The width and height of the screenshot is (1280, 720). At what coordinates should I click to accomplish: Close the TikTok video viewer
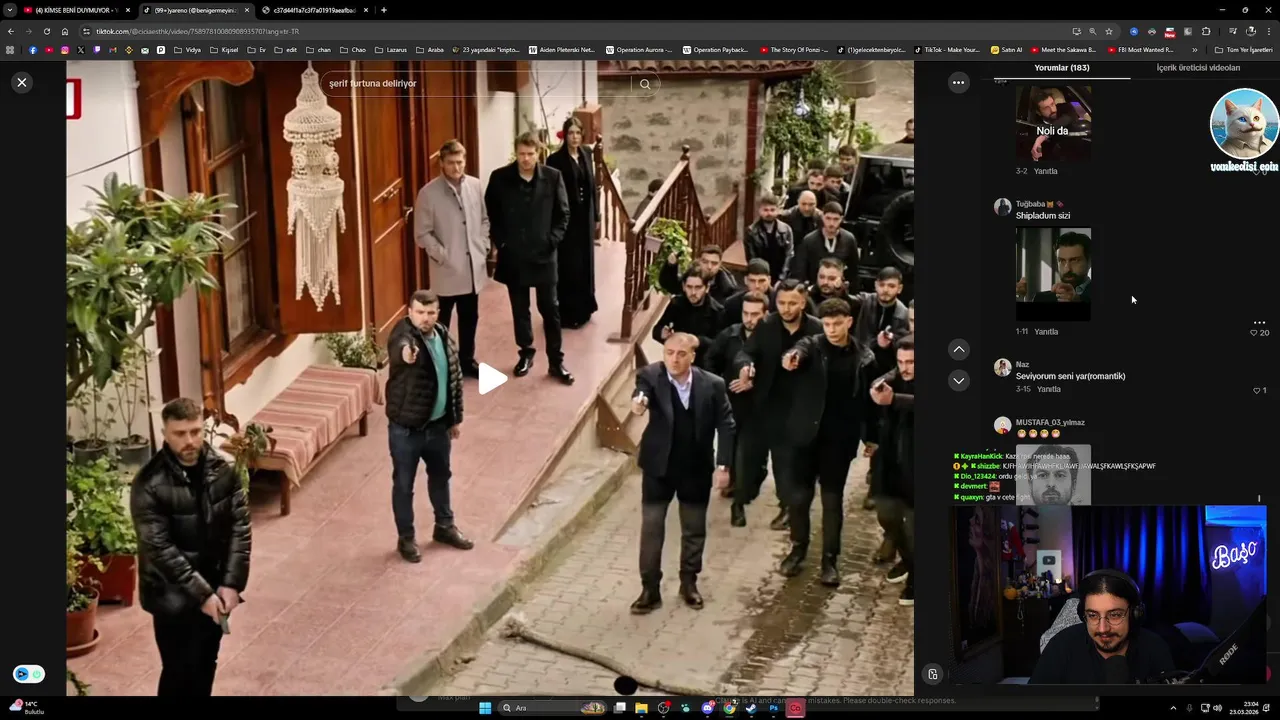point(22,82)
